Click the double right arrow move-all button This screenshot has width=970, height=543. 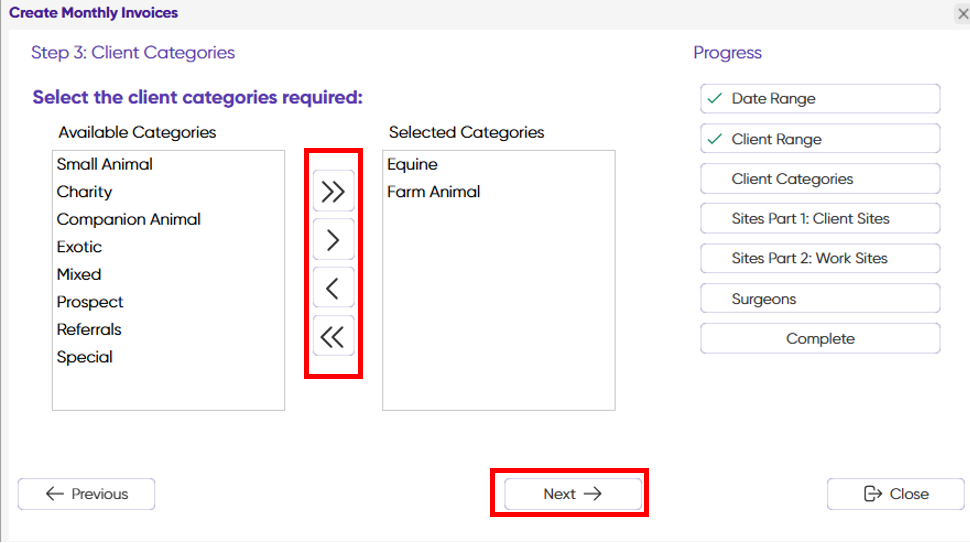(x=333, y=192)
